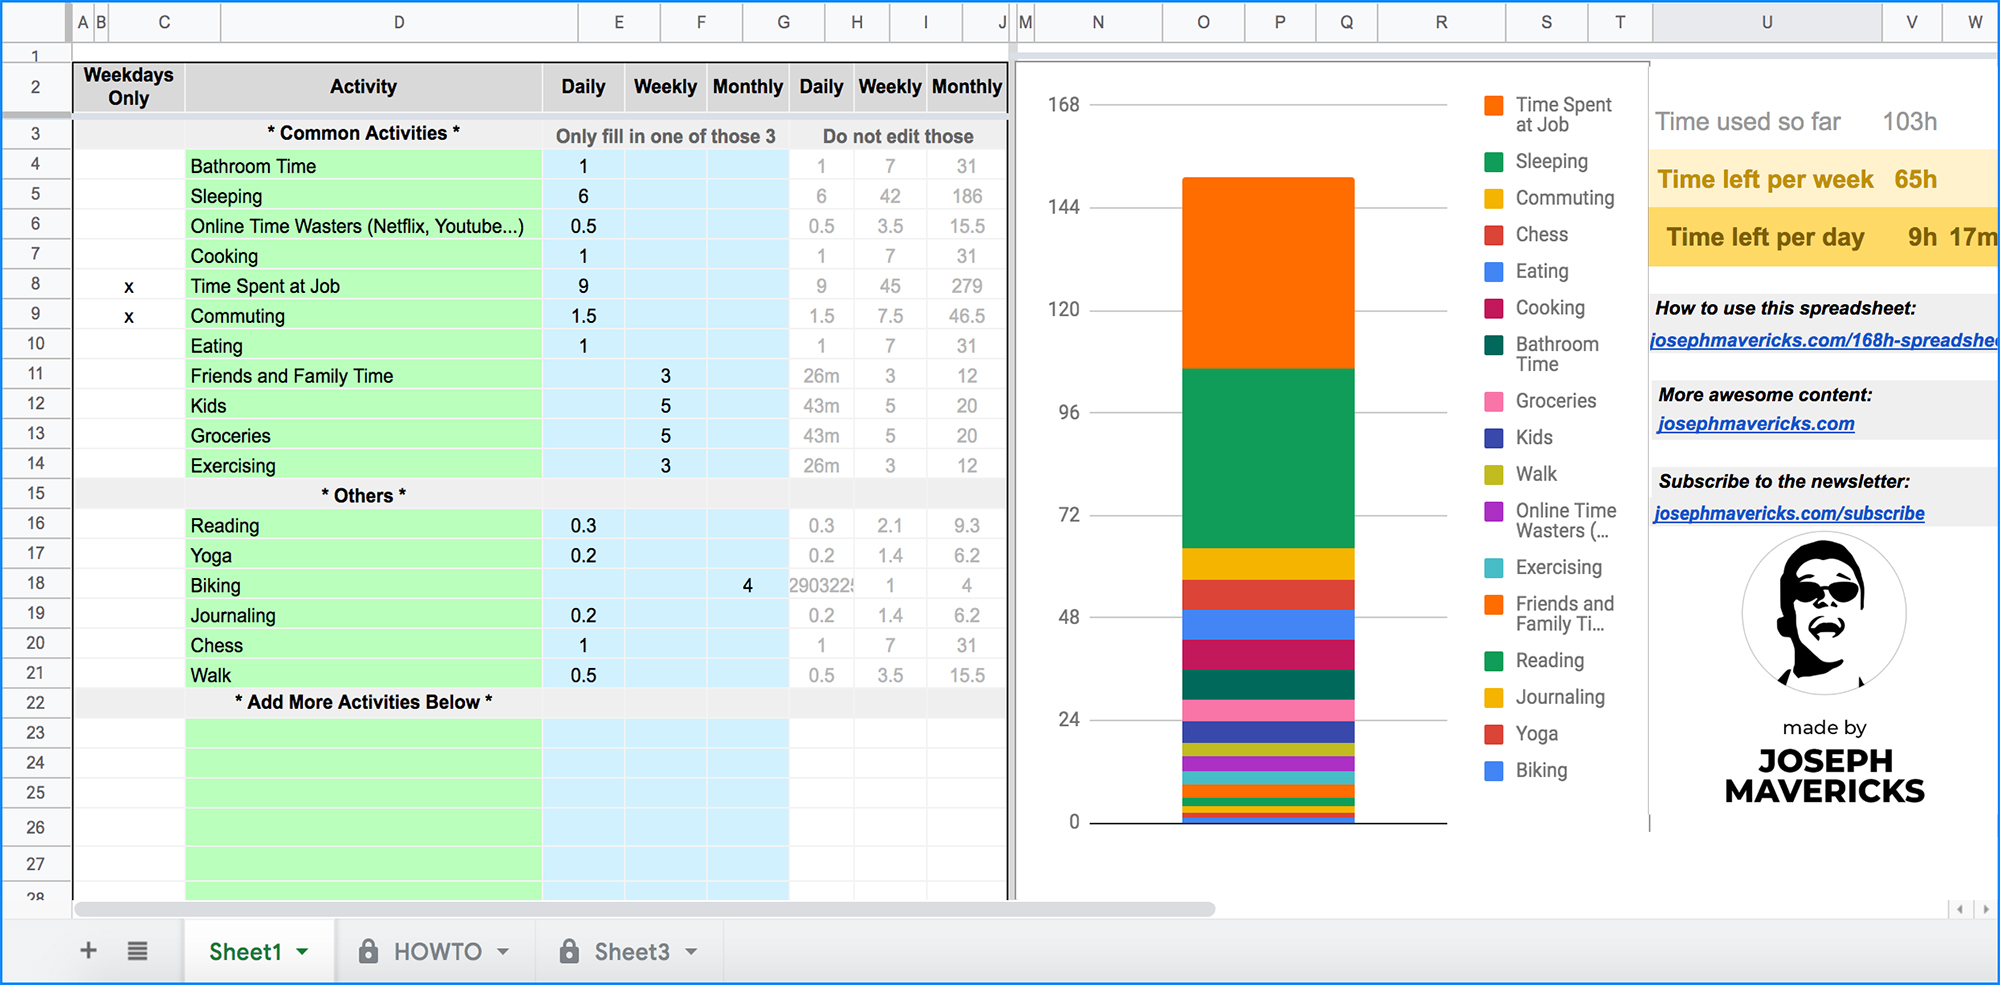This screenshot has height=985, width=2000.
Task: Open the josephmavericks.com/subscribe link
Action: (1789, 513)
